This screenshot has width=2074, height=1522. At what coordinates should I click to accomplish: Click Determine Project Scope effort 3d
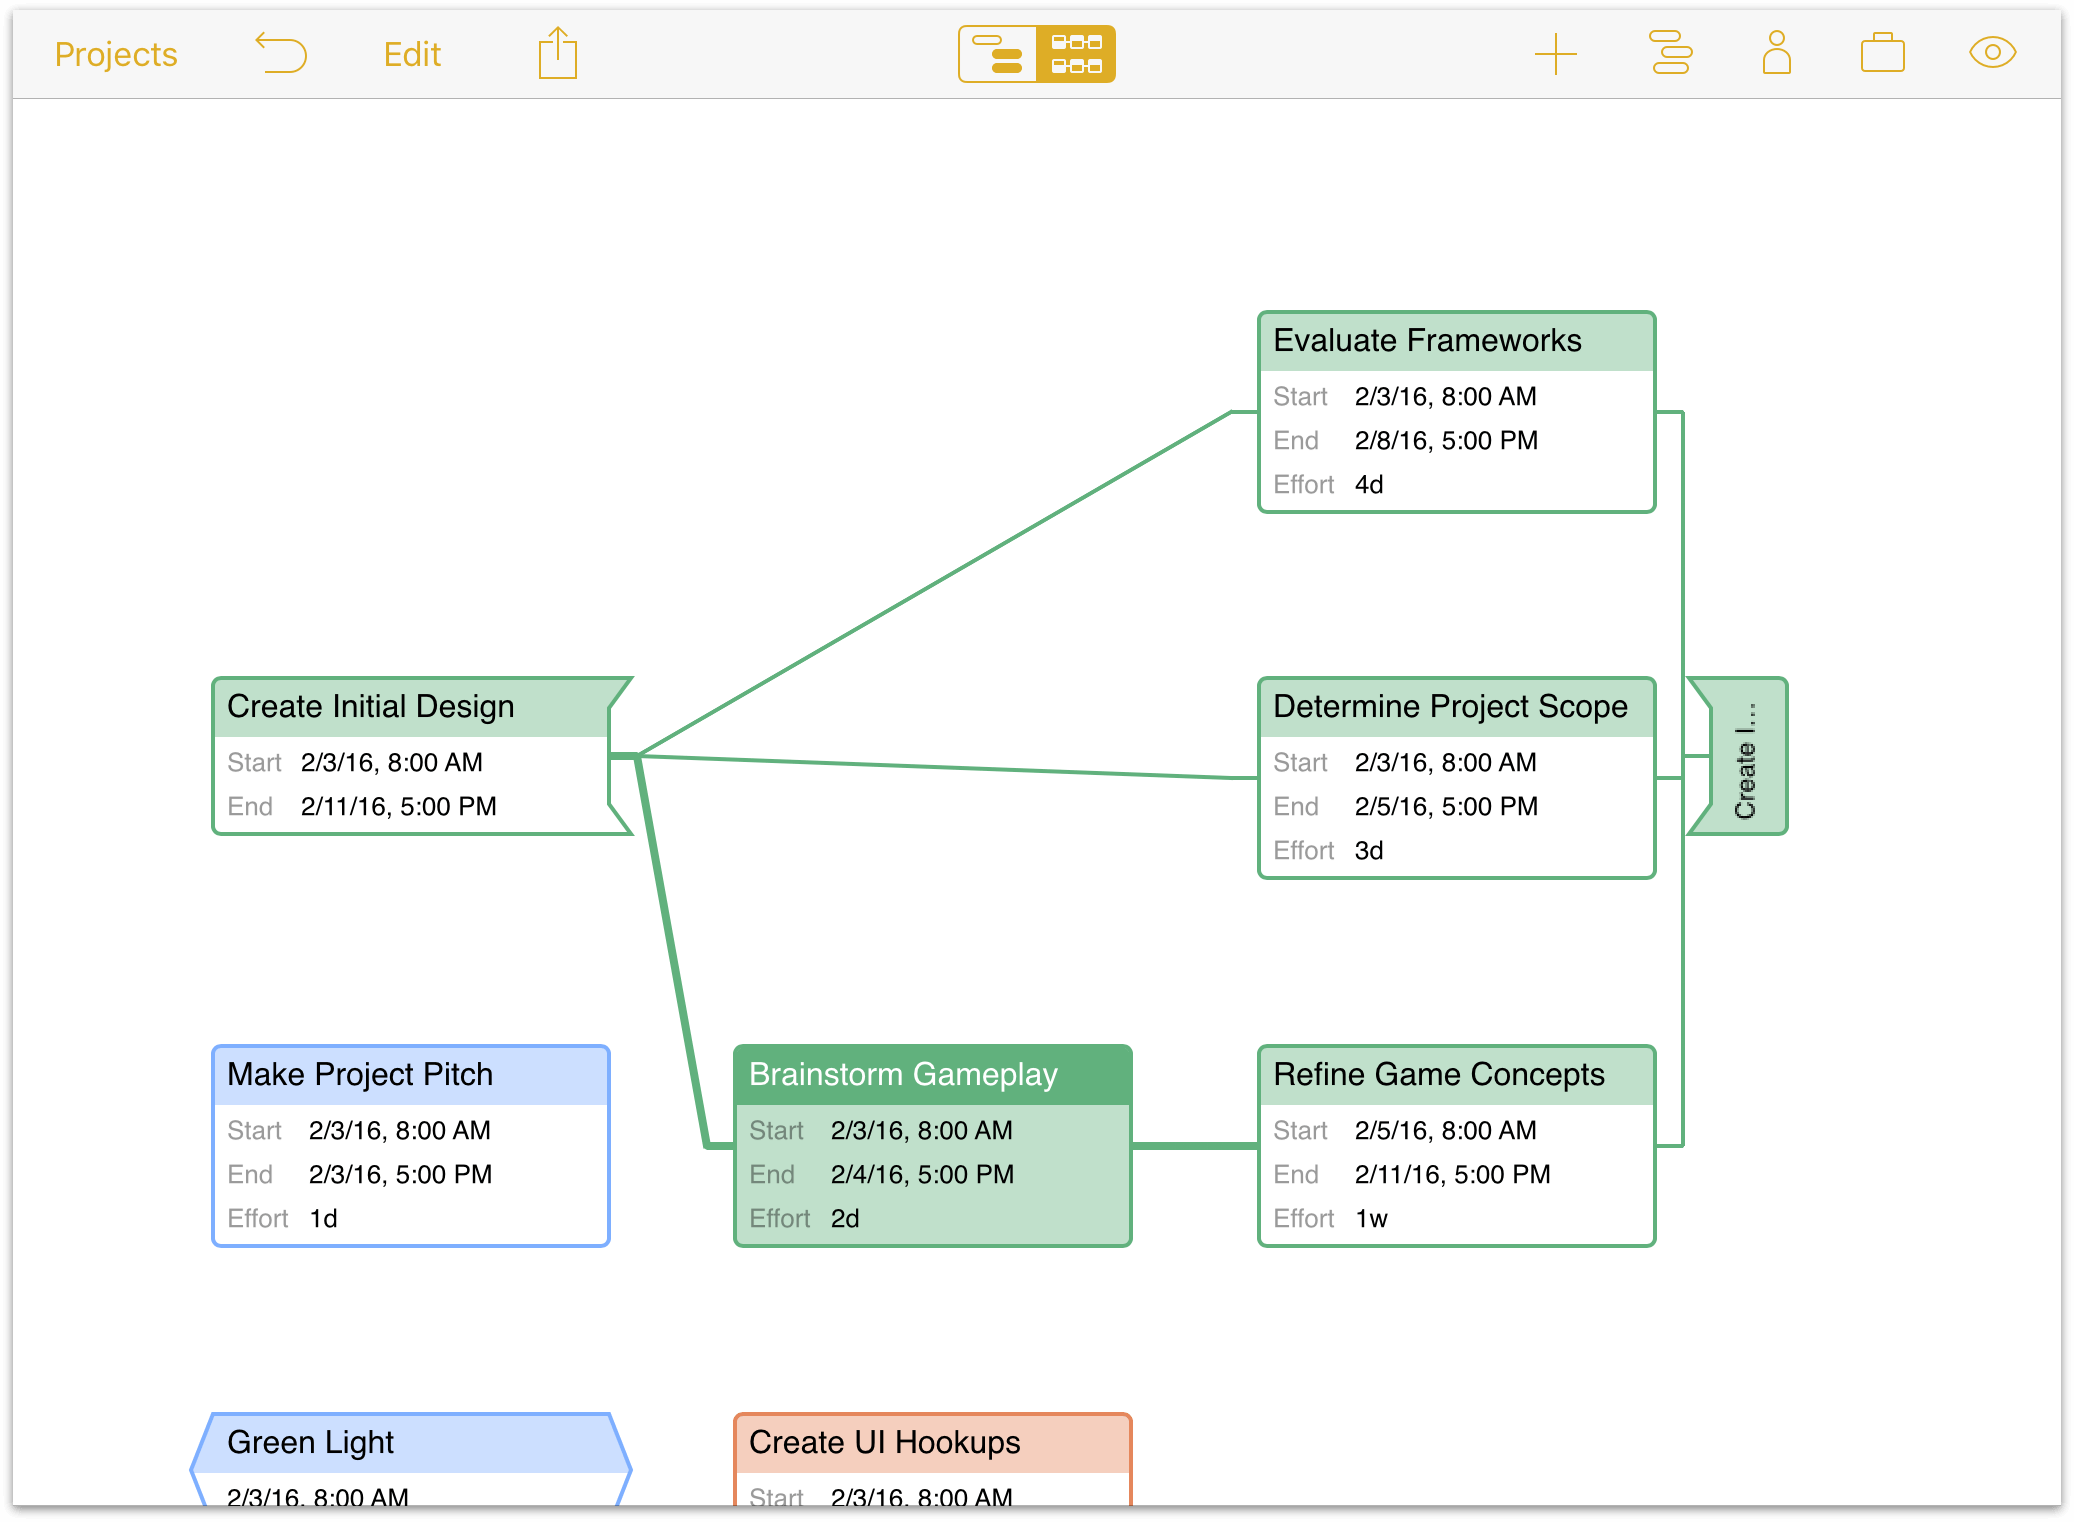pos(1369,851)
